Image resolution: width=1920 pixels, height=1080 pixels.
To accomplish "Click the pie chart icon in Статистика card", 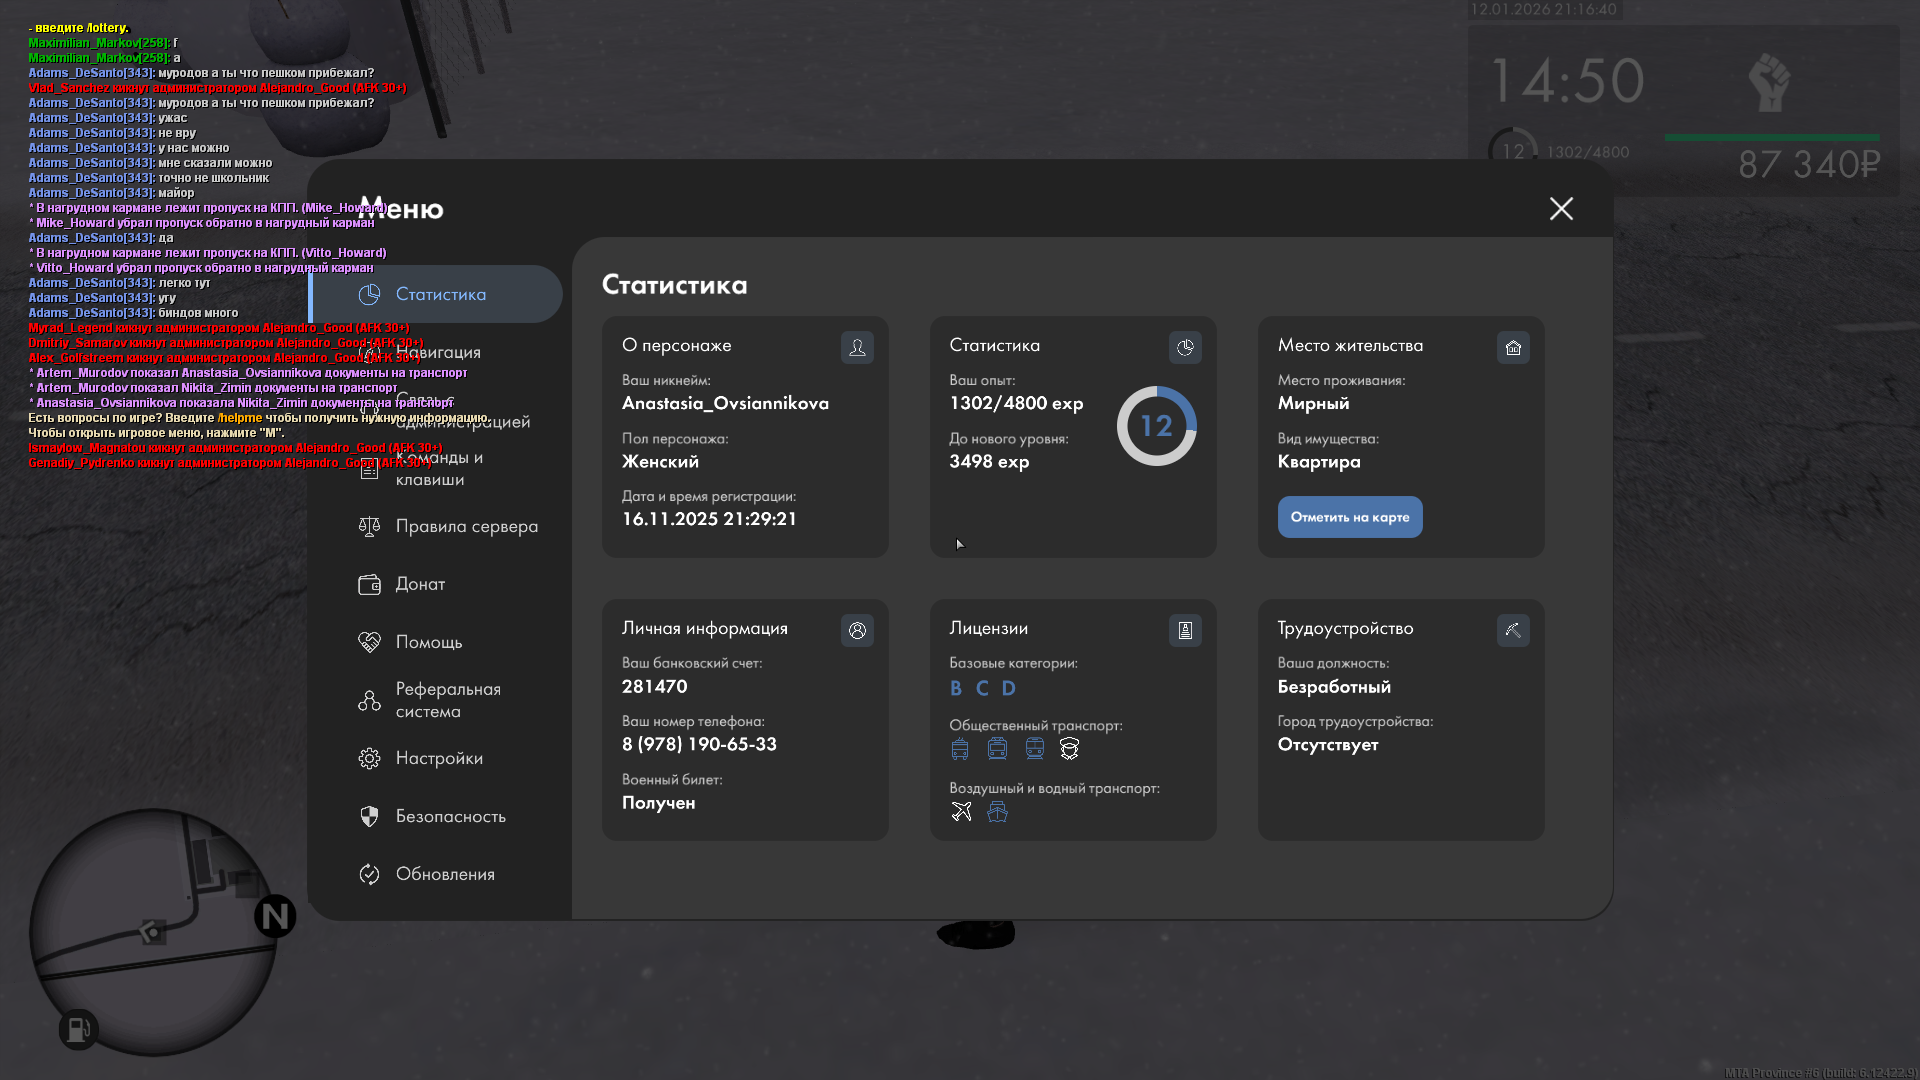I will (x=1185, y=347).
